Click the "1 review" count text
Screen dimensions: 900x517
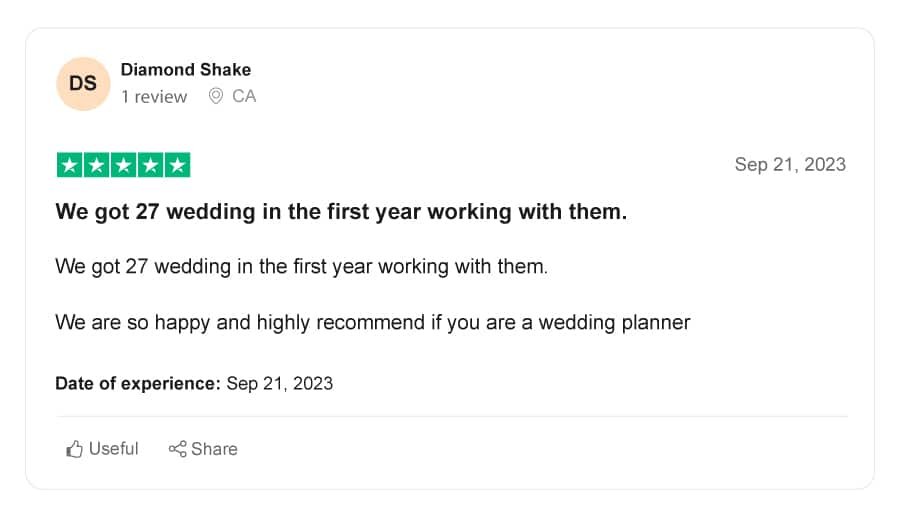tap(154, 96)
